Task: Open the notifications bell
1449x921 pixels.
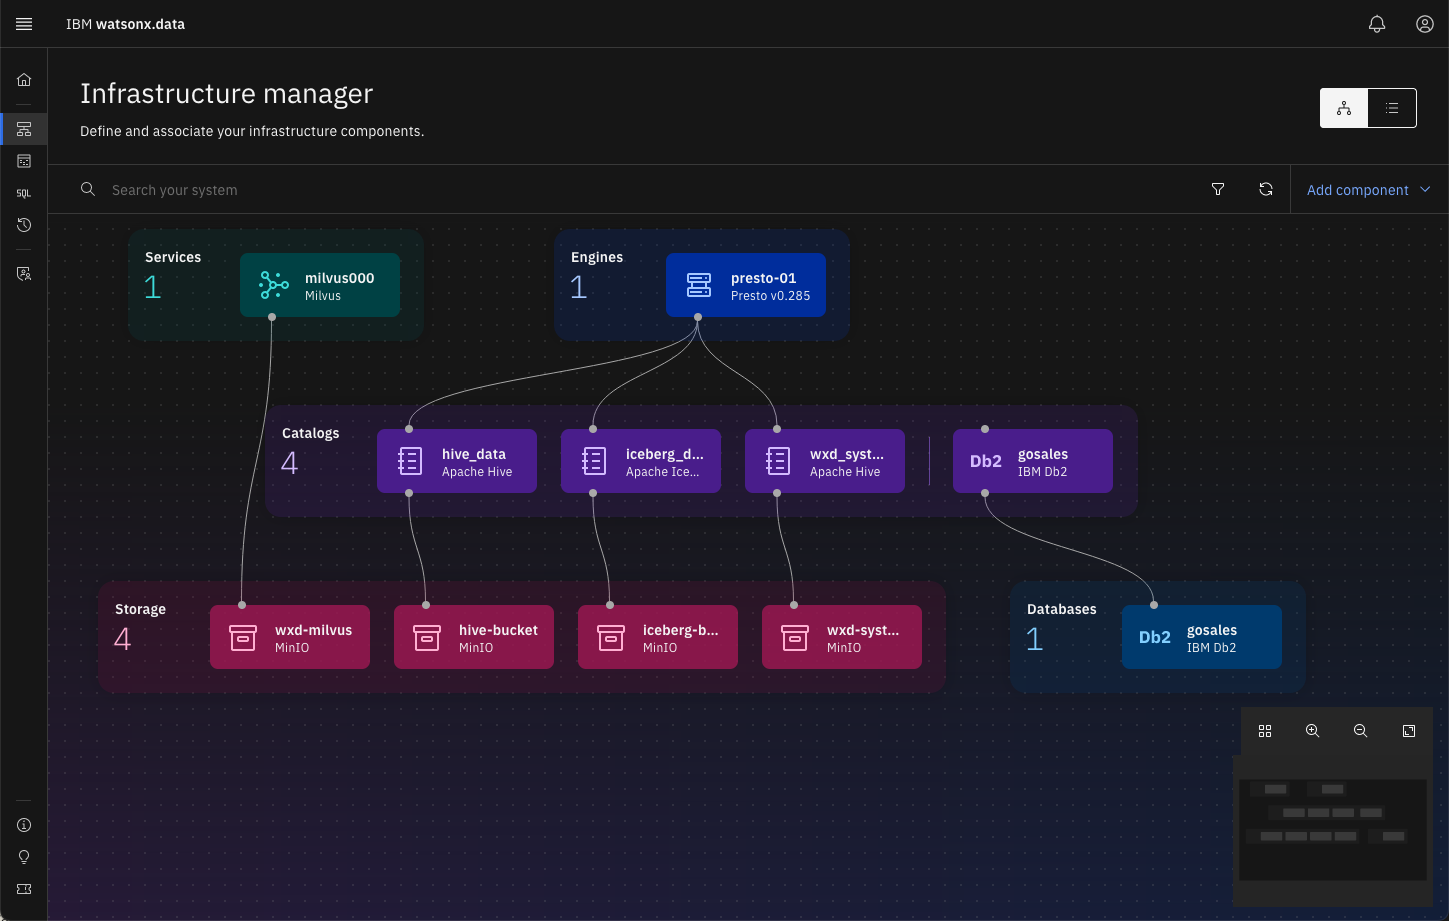Action: (x=1377, y=24)
